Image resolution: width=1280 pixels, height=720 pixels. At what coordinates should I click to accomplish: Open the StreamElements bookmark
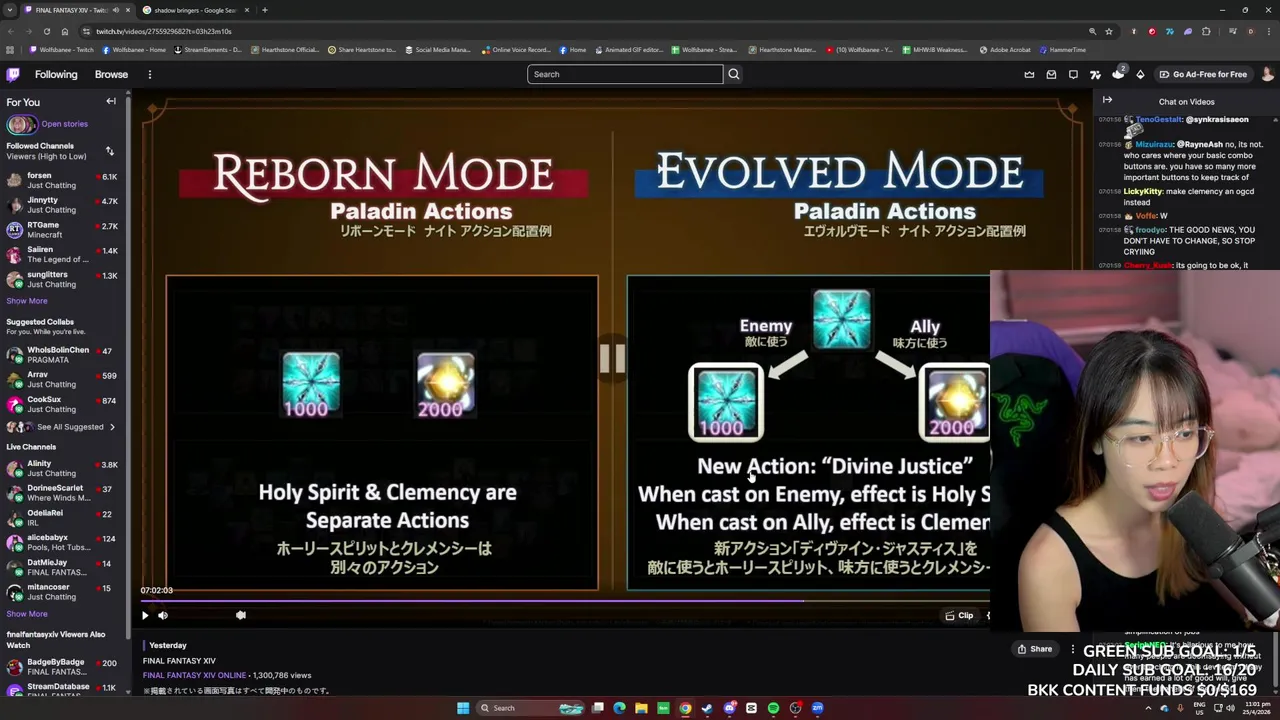coord(208,50)
